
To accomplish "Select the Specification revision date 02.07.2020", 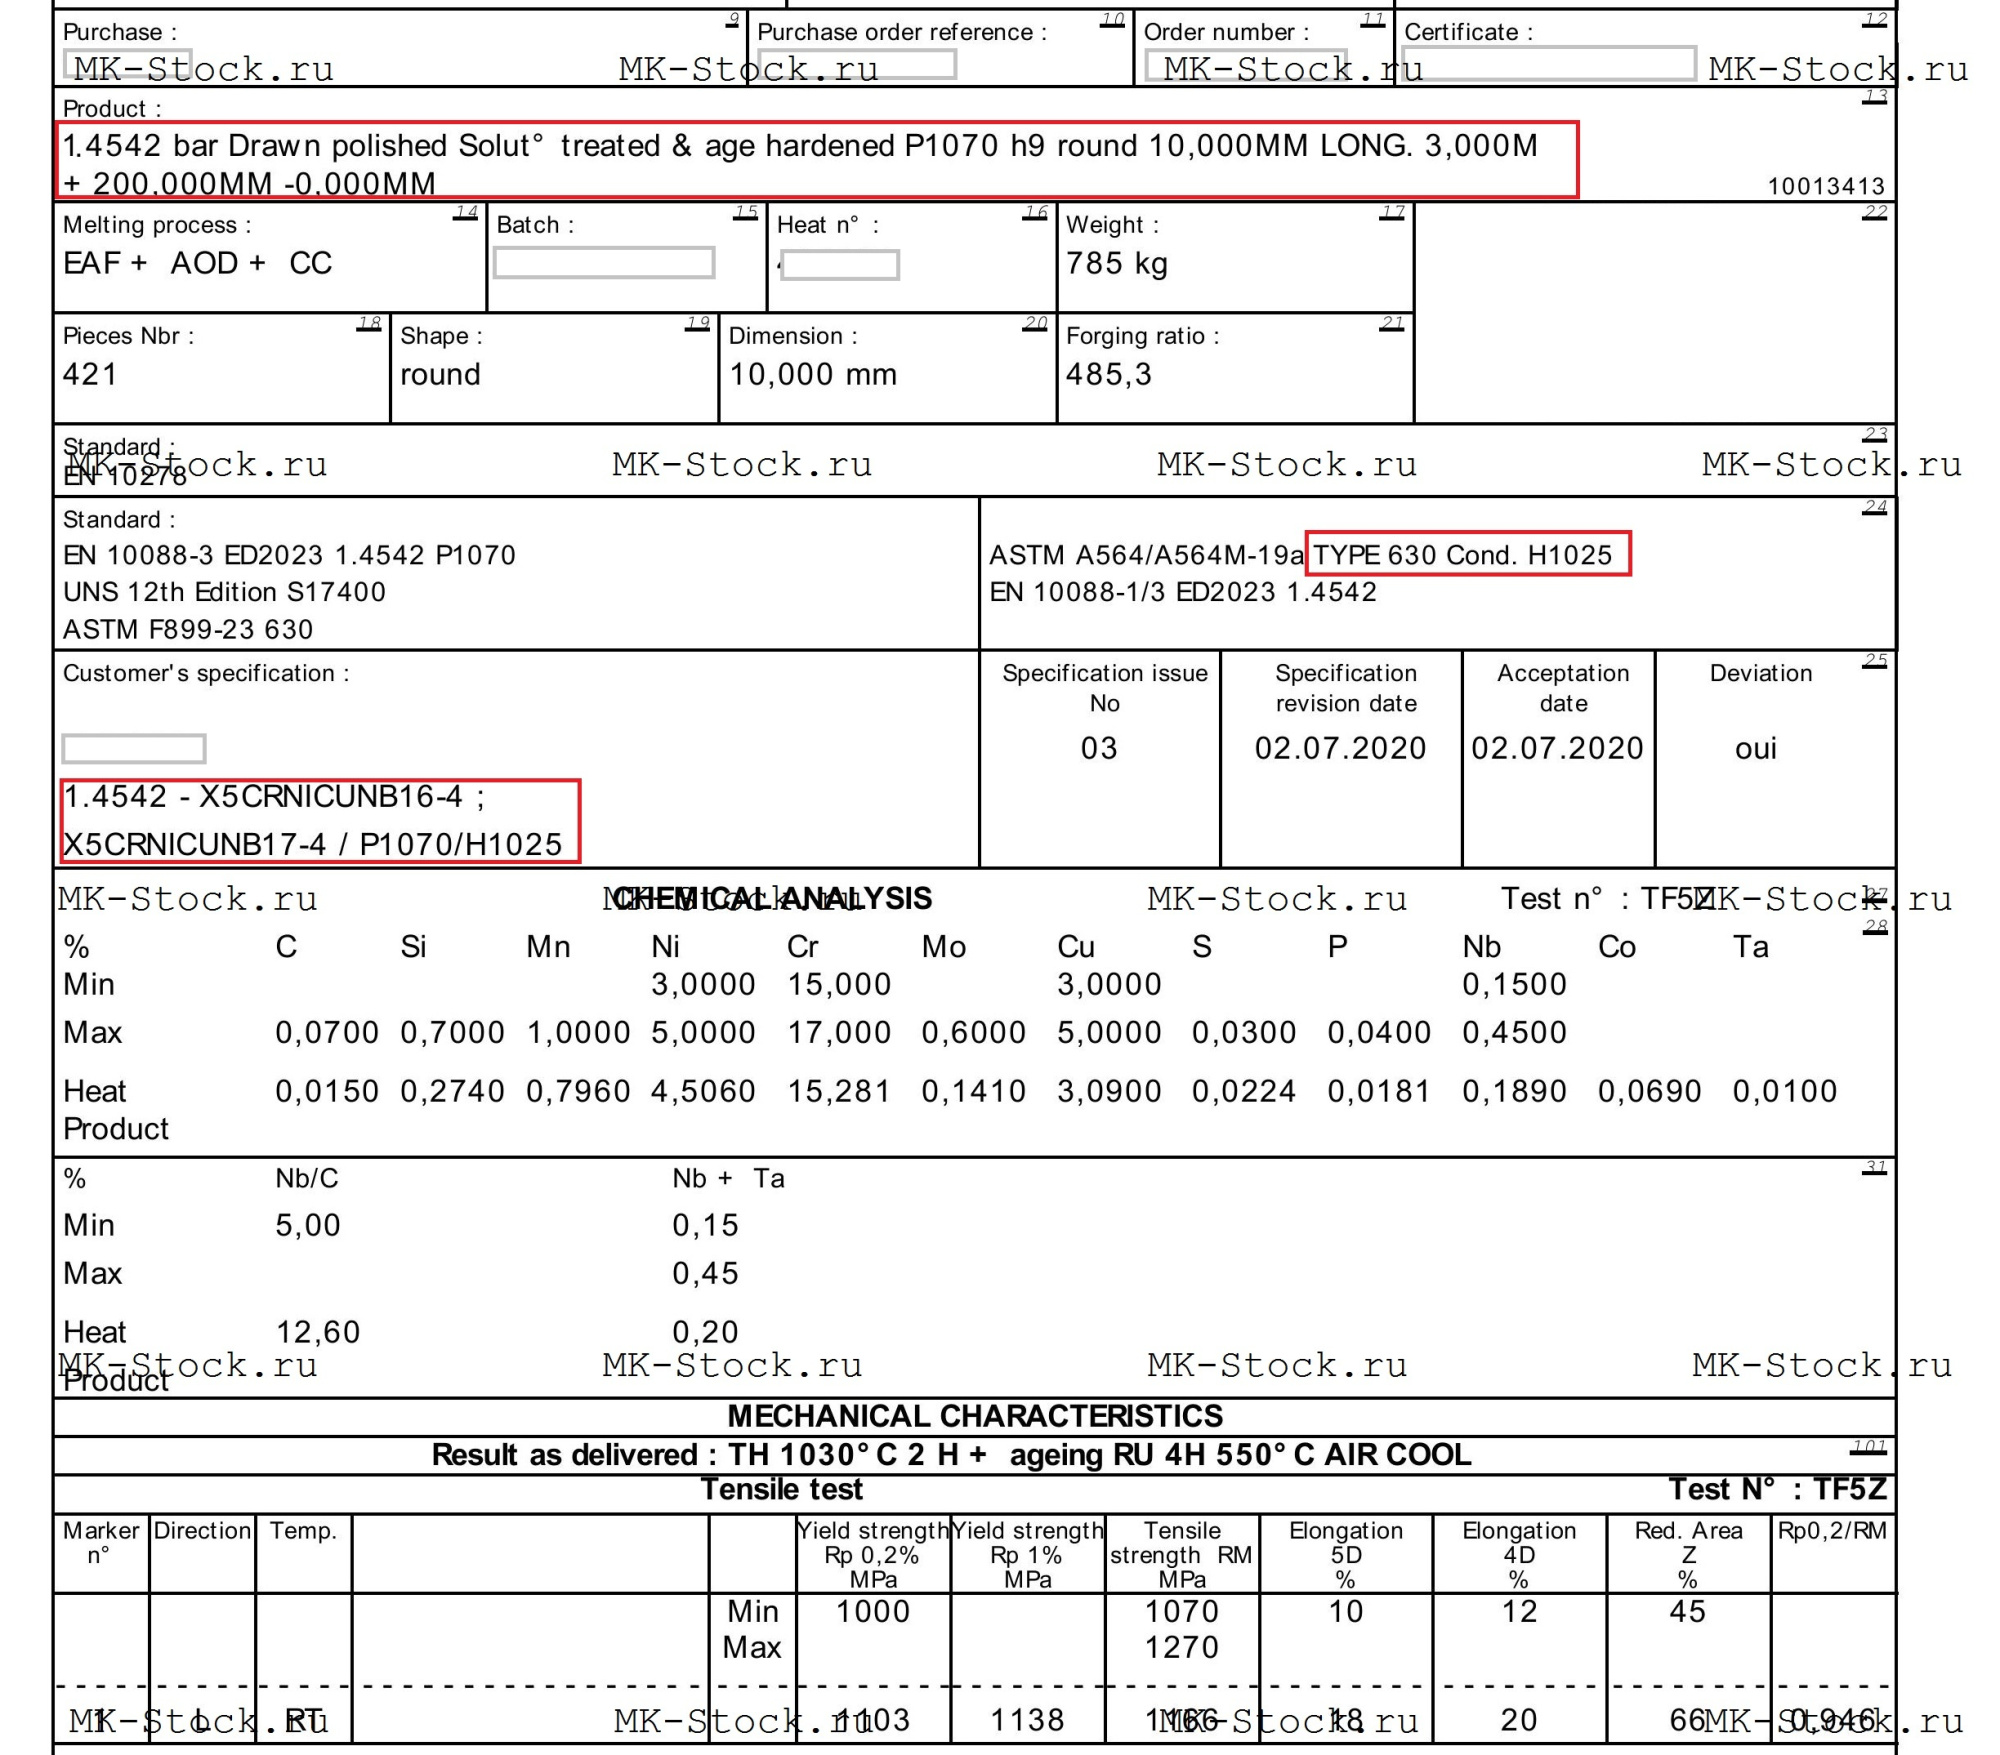I will pos(1340,748).
